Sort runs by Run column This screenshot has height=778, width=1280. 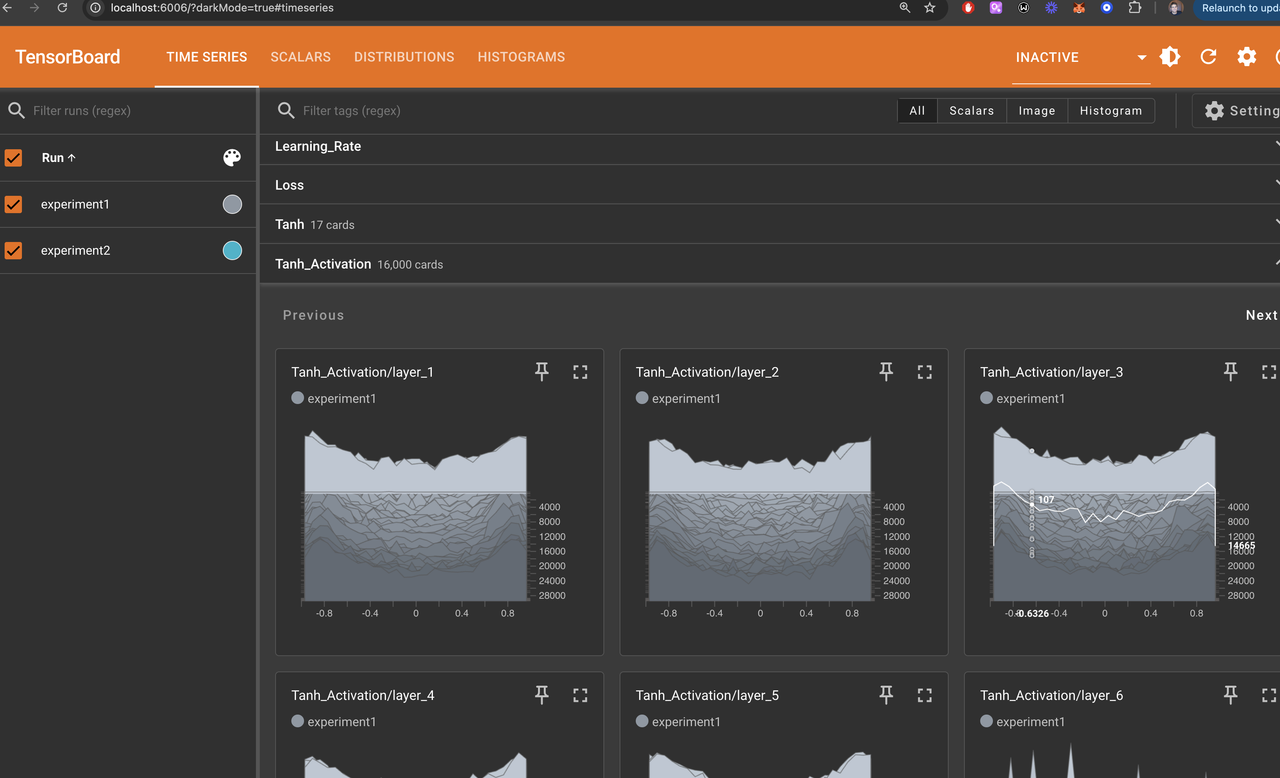point(59,158)
